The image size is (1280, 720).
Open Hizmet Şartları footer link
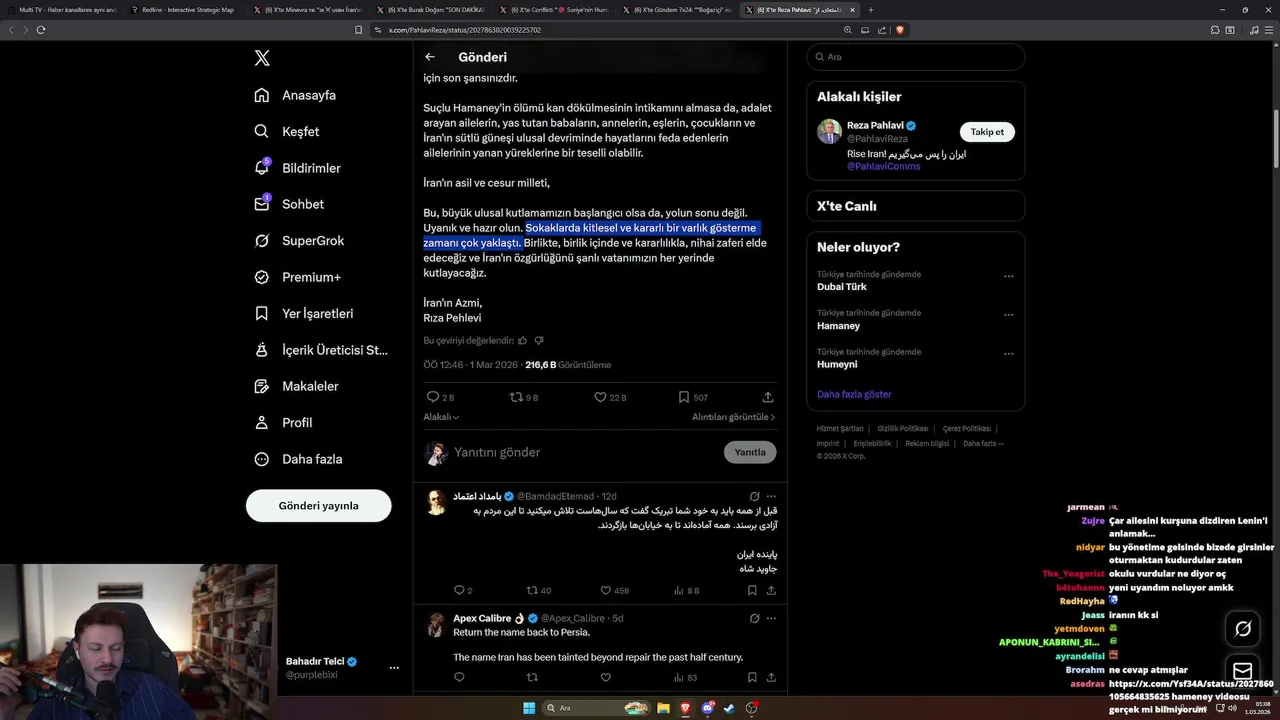840,429
